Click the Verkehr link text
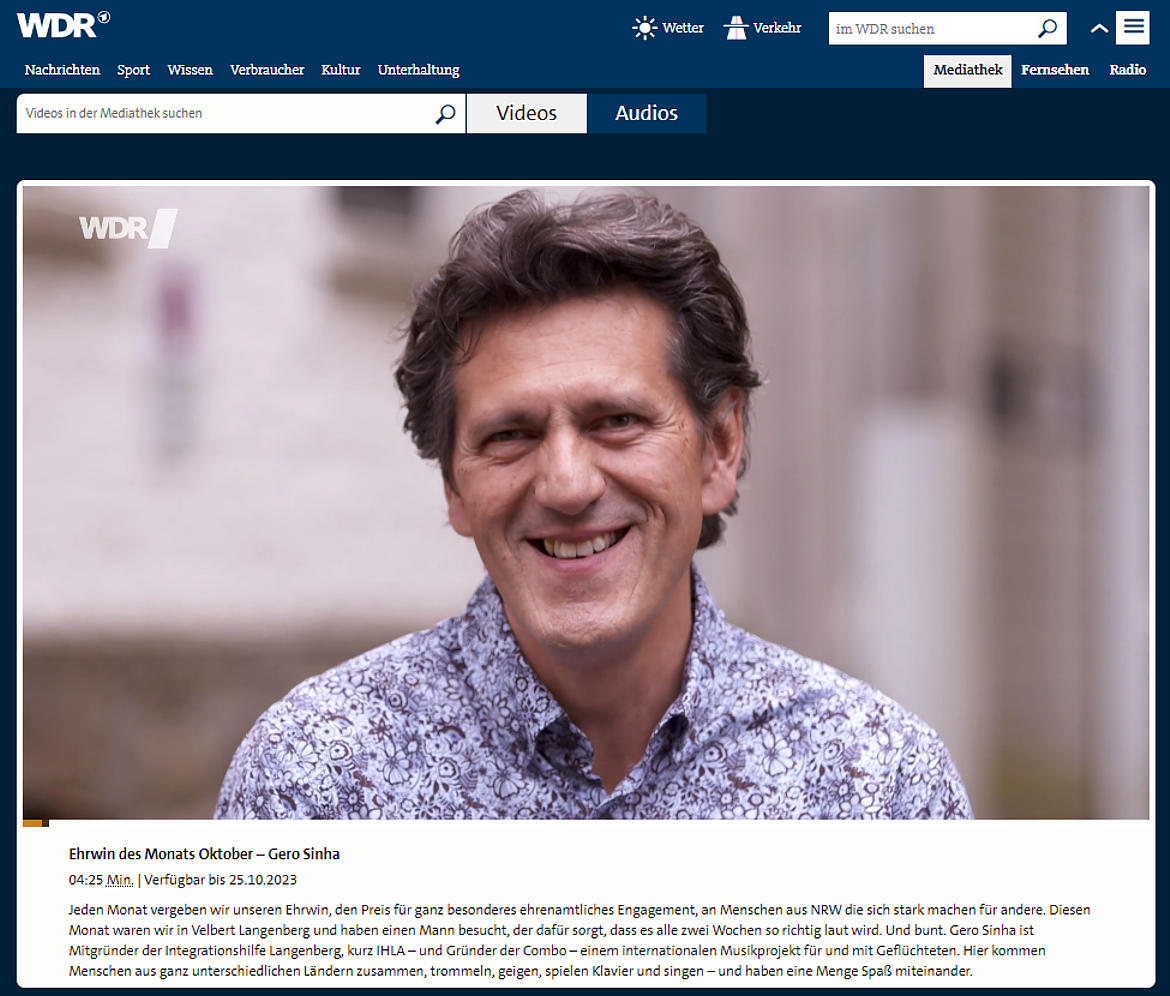 click(777, 28)
